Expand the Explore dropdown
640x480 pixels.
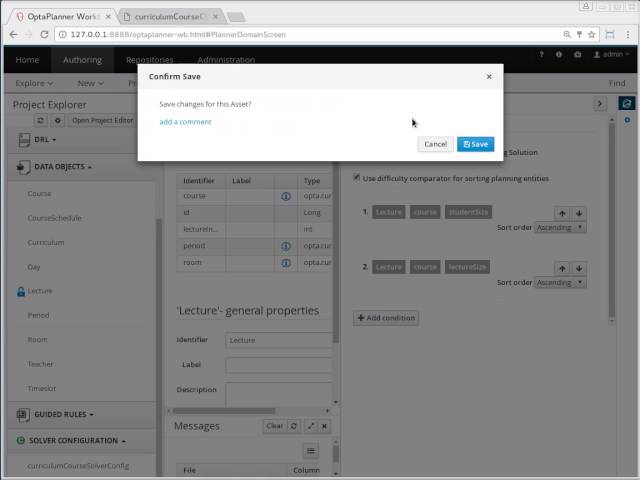click(34, 83)
